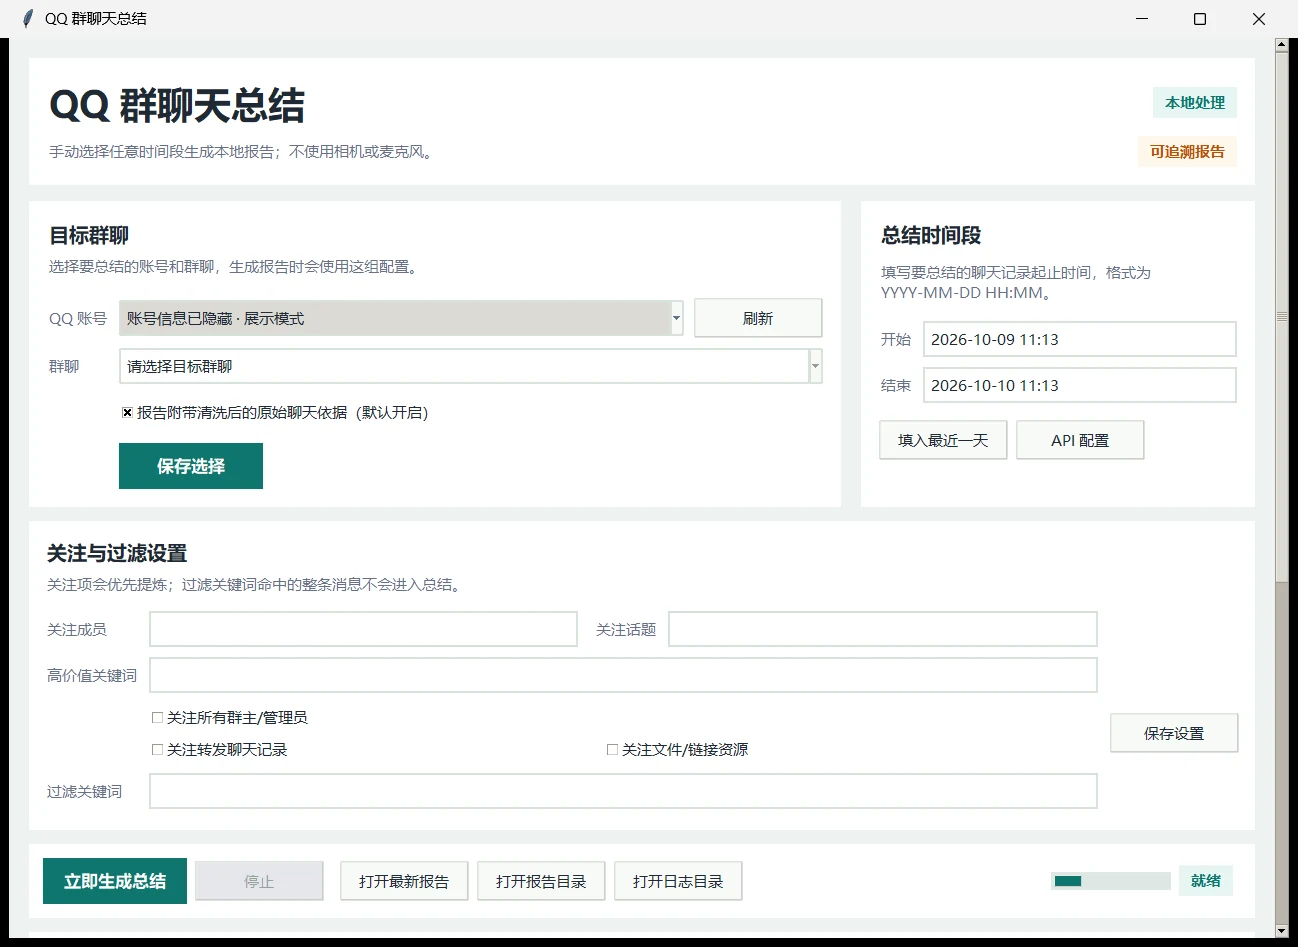
Task: Click the 保存选择 button
Action: 191,466
